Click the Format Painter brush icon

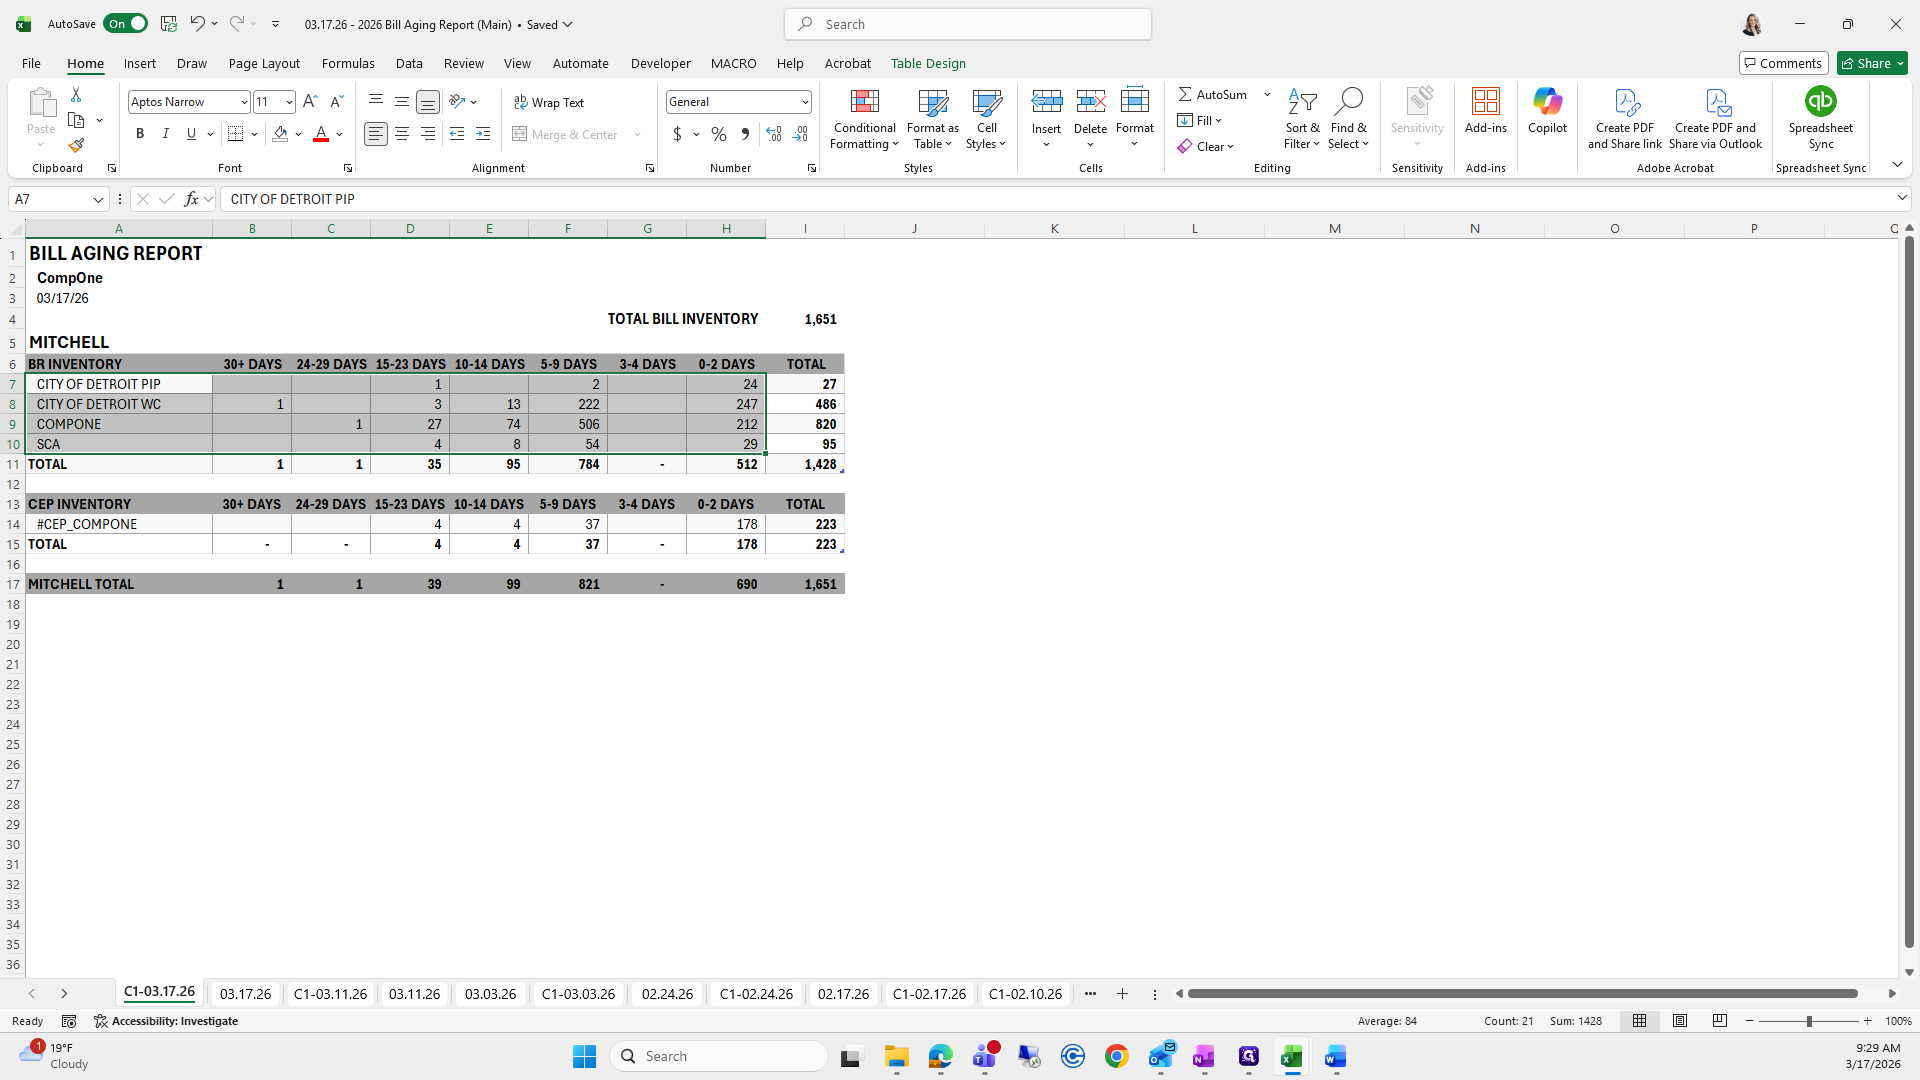tap(76, 146)
